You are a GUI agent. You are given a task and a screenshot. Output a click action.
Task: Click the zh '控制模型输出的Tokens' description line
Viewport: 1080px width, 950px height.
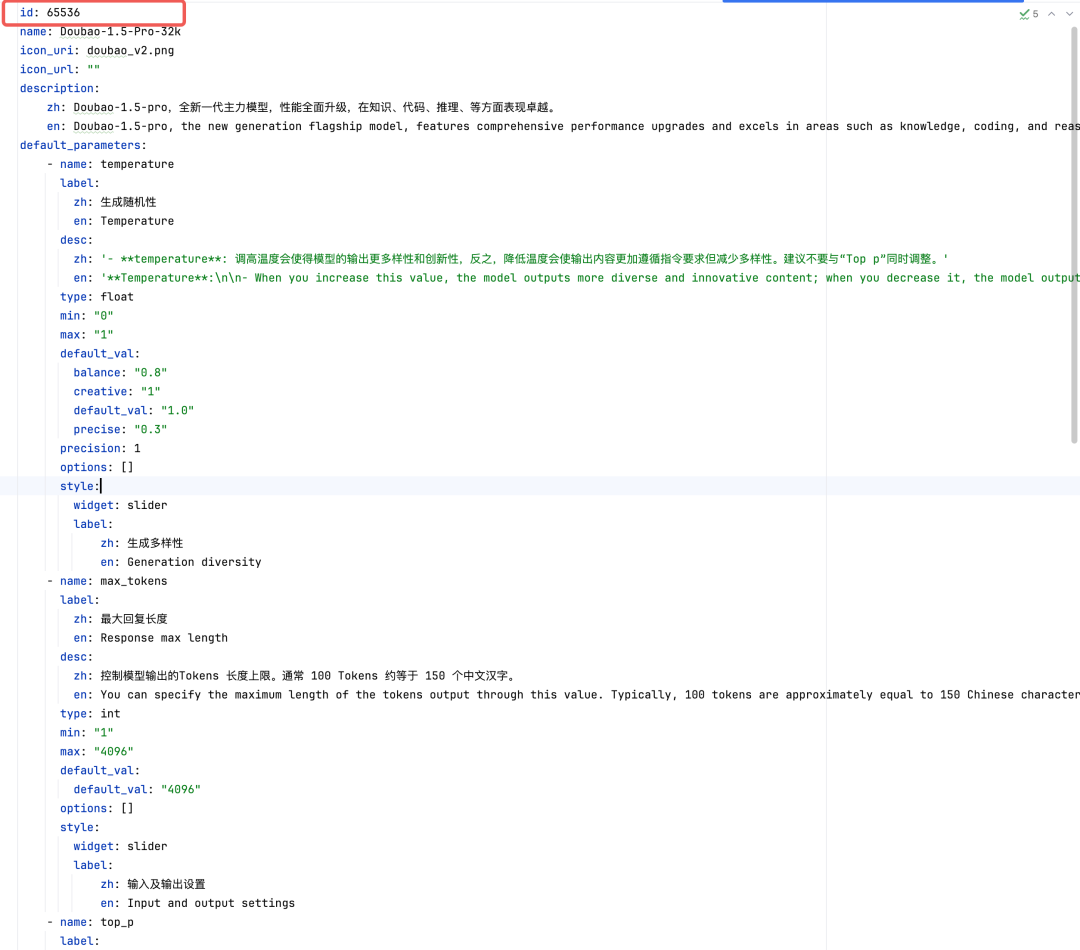click(295, 676)
